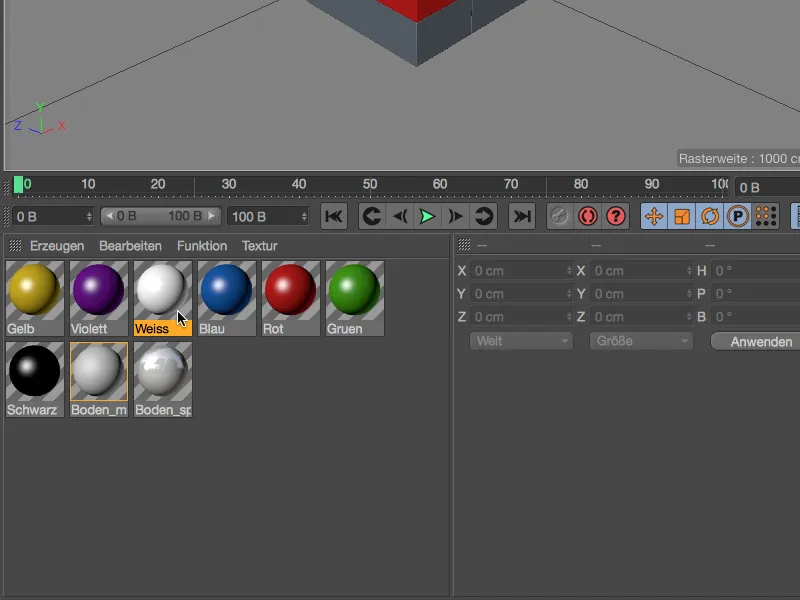The height and width of the screenshot is (600, 800).
Task: Open the Textur menu in material manager
Action: (x=260, y=246)
